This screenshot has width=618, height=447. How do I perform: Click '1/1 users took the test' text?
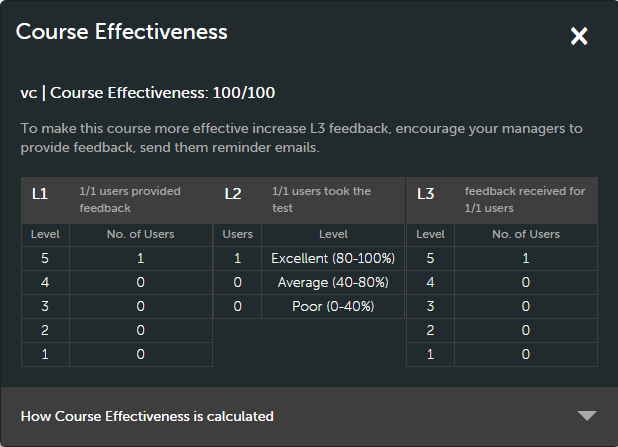tap(321, 200)
